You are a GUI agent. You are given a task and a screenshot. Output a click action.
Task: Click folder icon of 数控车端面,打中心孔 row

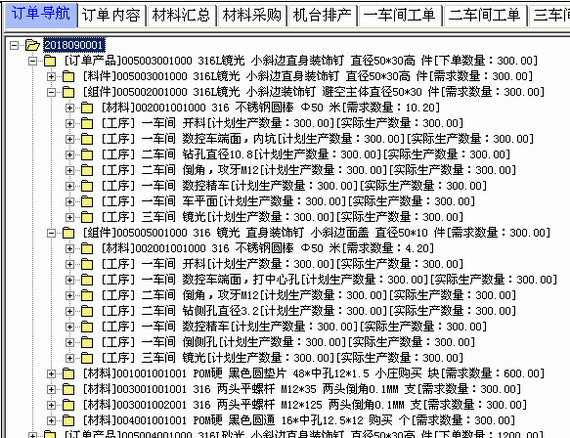87,280
